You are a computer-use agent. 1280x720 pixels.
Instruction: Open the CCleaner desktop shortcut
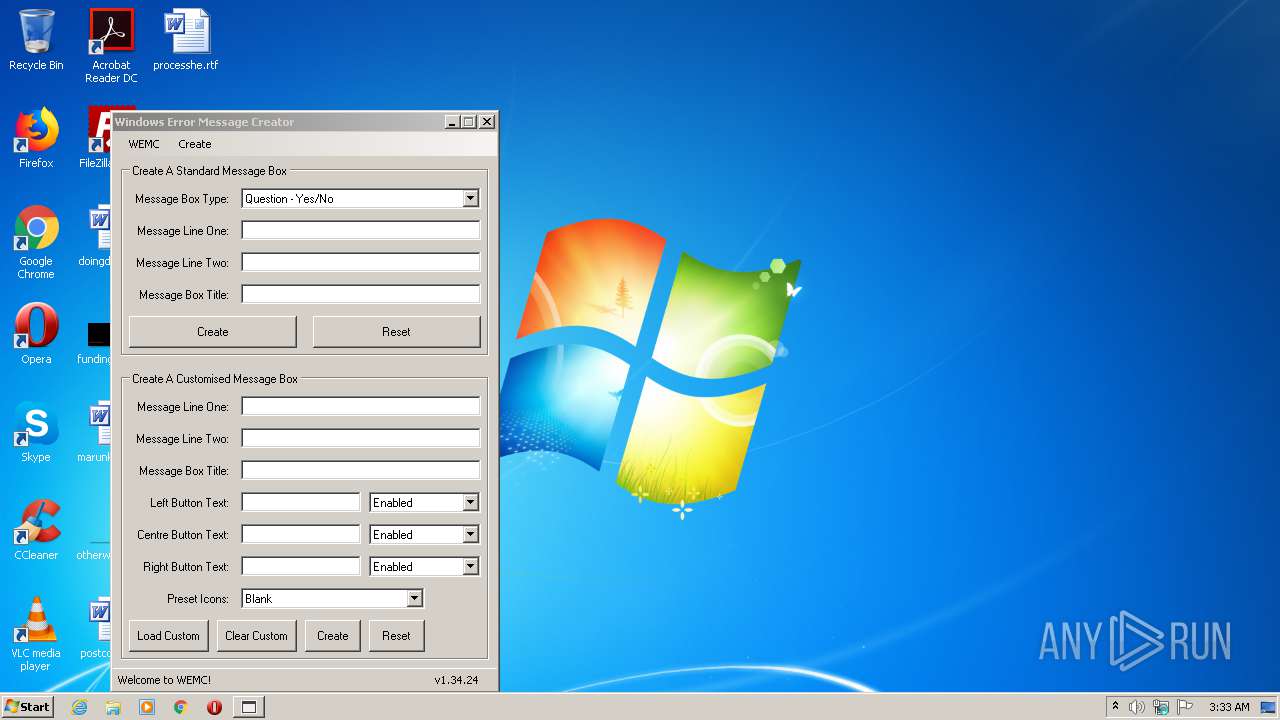pyautogui.click(x=36, y=530)
